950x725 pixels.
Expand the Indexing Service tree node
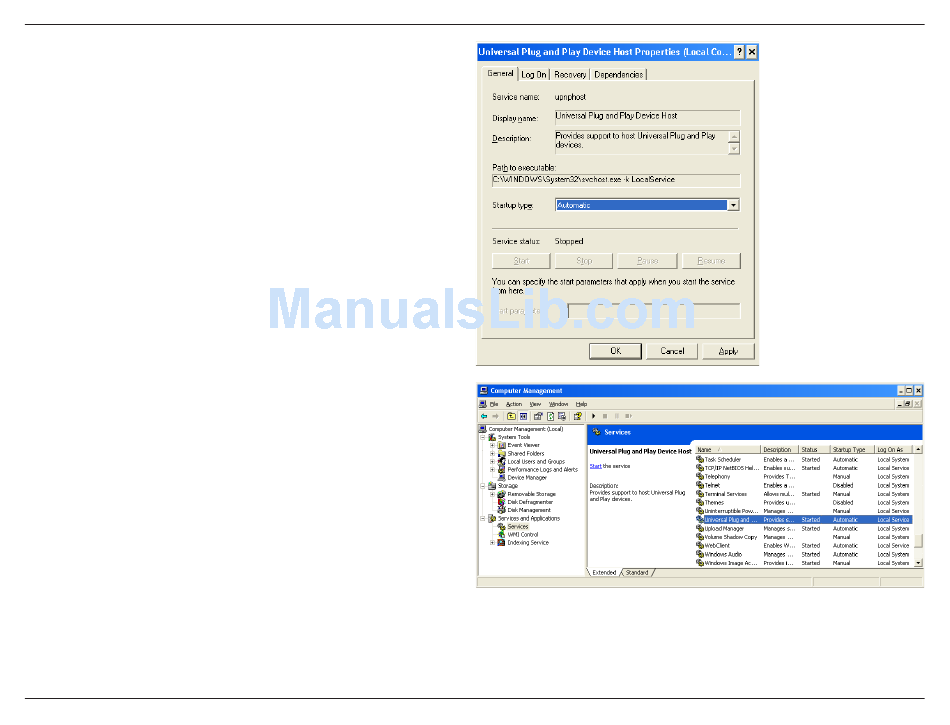[492, 543]
